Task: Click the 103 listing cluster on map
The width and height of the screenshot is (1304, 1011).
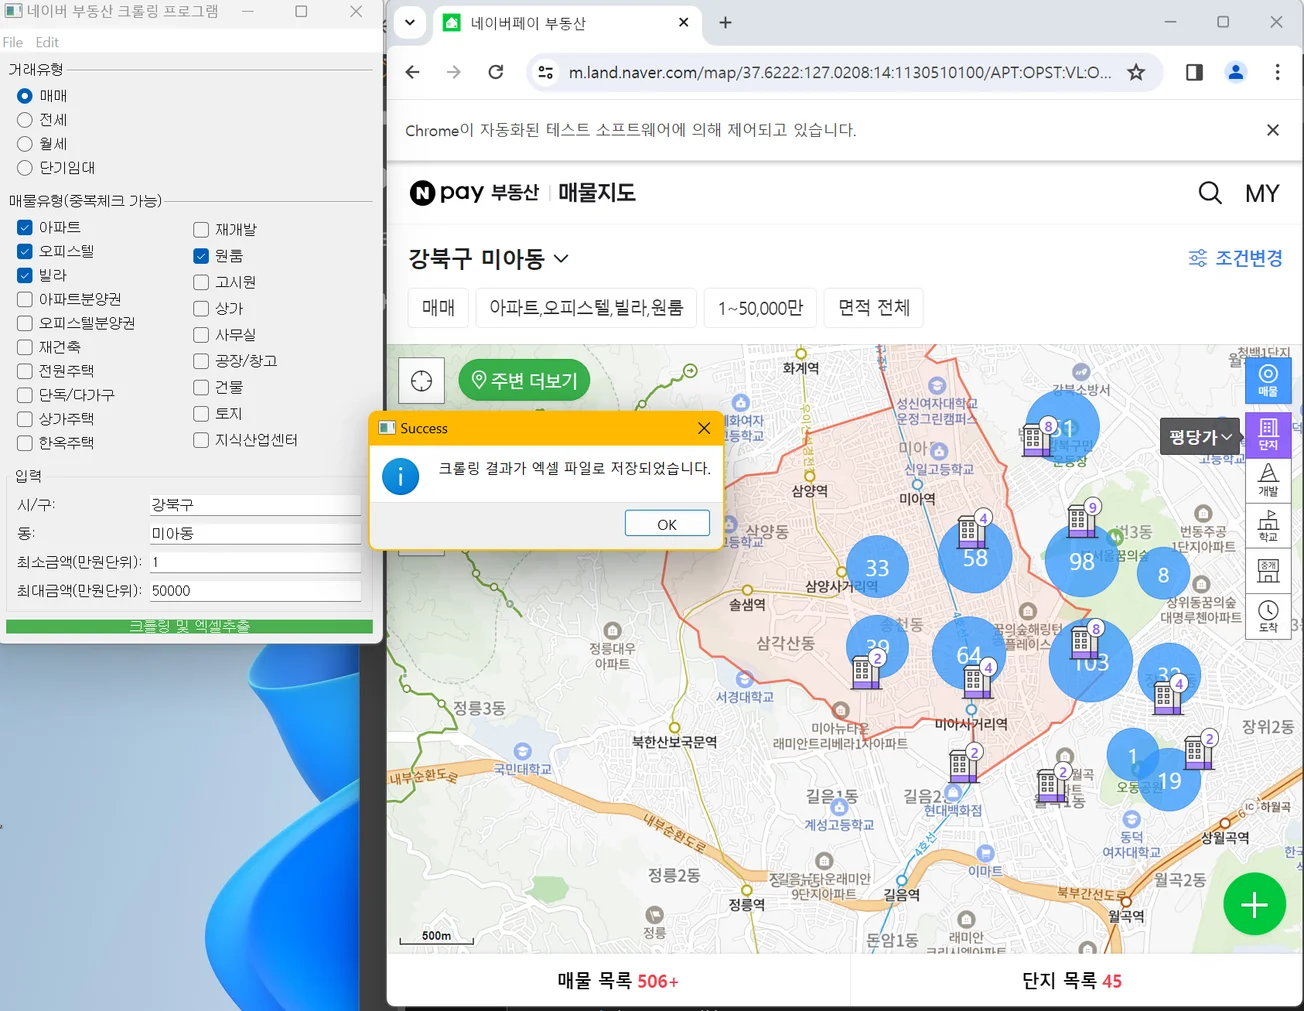Action: point(1091,662)
